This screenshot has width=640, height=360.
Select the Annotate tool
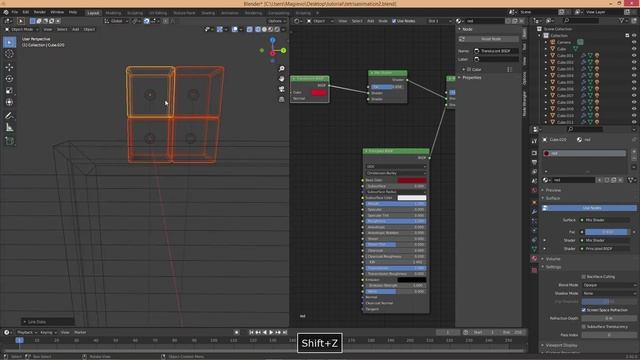click(x=9, y=116)
